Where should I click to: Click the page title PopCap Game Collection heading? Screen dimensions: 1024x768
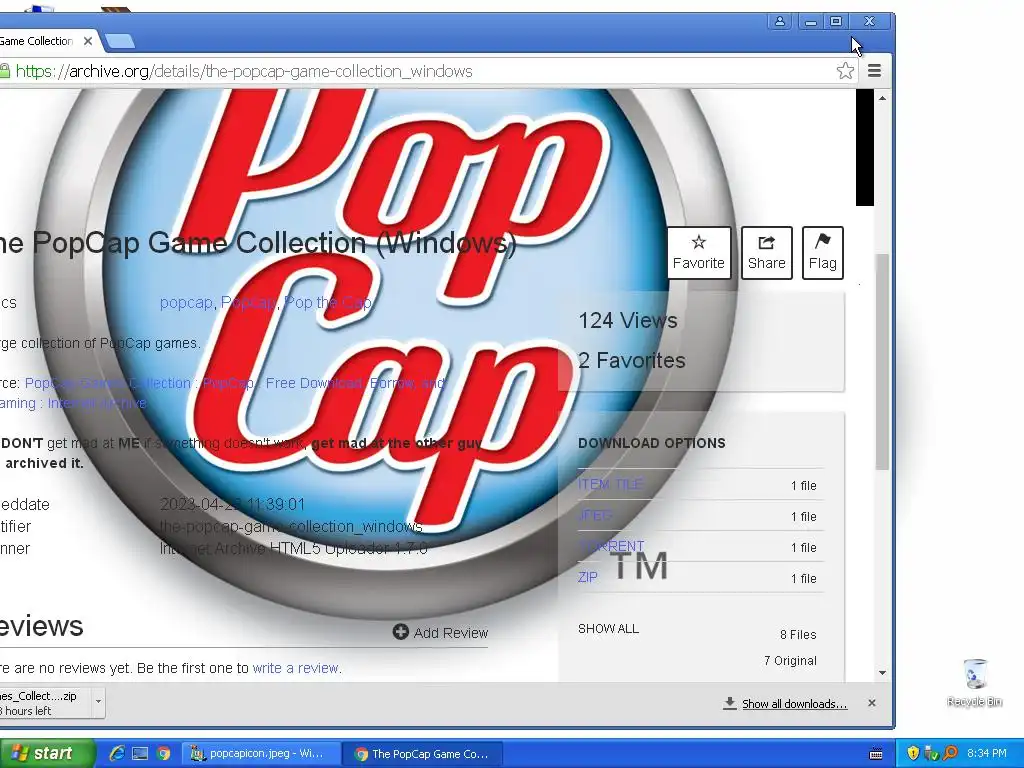[258, 243]
